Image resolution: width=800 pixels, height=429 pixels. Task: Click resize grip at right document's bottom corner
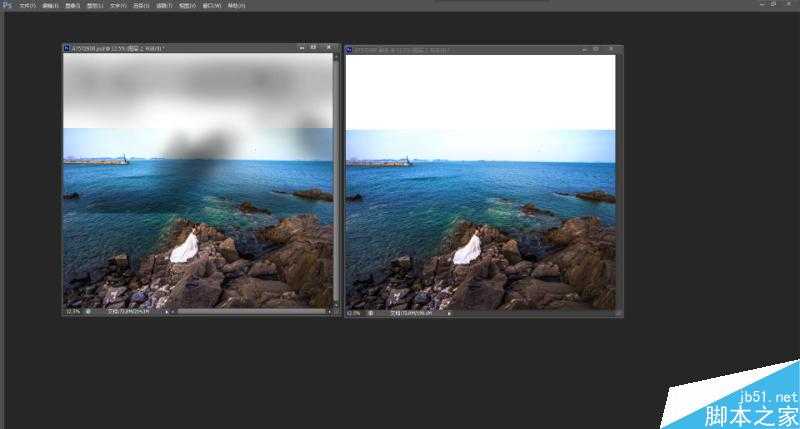tap(619, 312)
